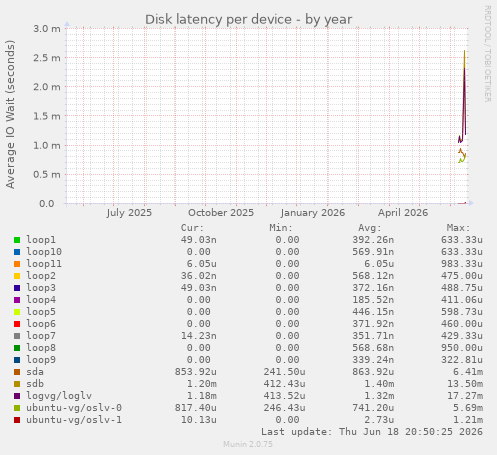Click the 'Avg:' column header
The height and width of the screenshot is (455, 497).
pyautogui.click(x=370, y=228)
